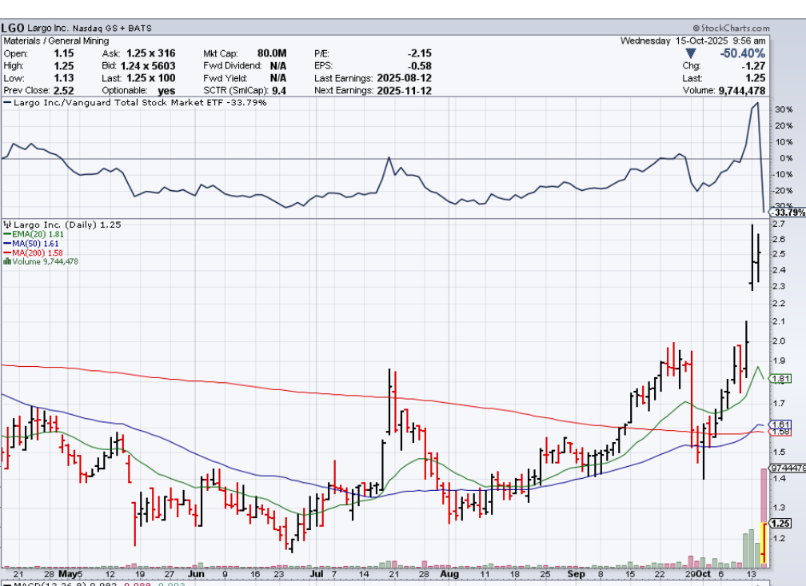Image resolution: width=806 pixels, height=586 pixels.
Task: Click the -33.79% relative strength tag
Action: point(788,212)
